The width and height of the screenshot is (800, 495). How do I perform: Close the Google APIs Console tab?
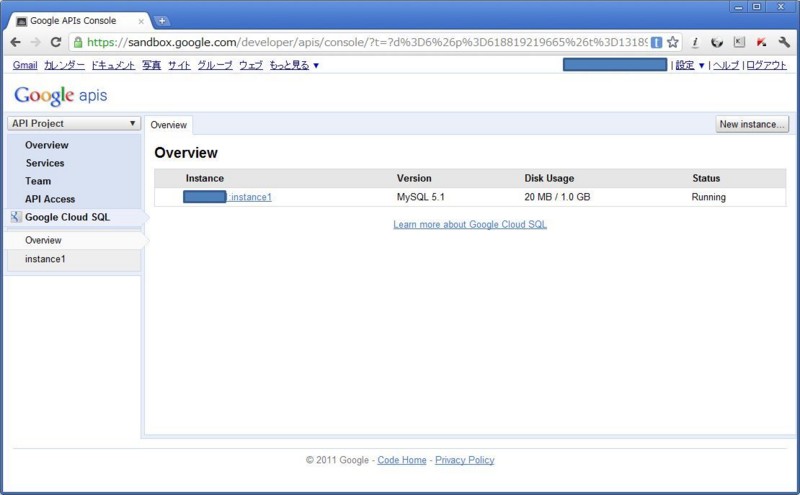pos(141,21)
